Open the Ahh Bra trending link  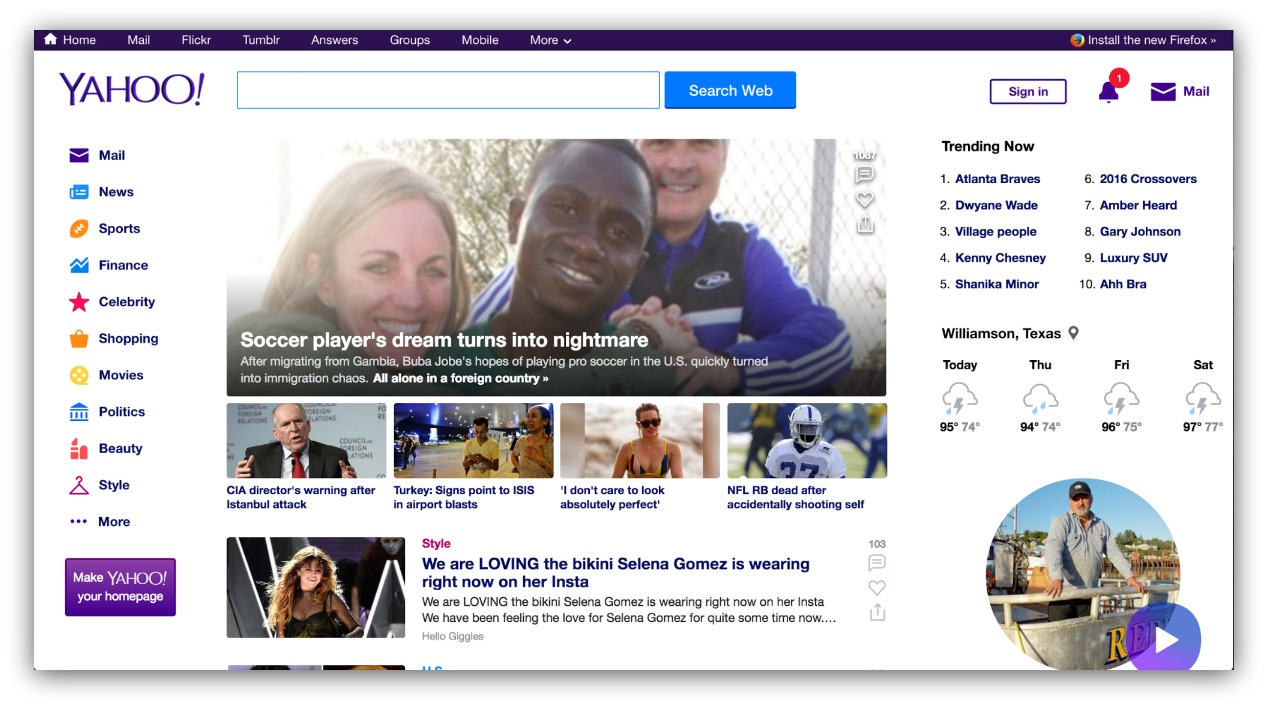pyautogui.click(x=1123, y=284)
